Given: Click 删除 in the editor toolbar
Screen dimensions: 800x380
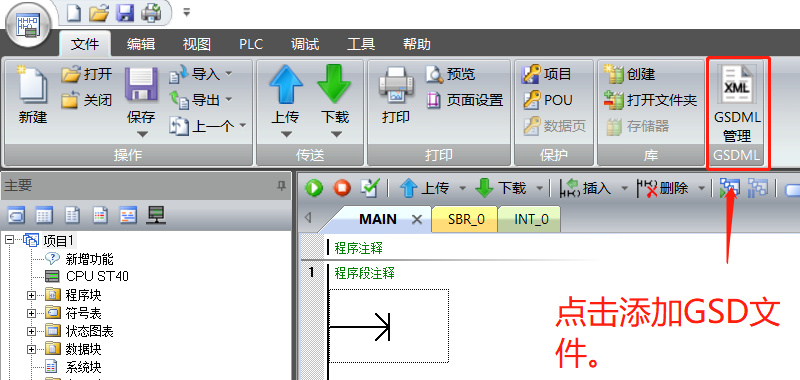Looking at the screenshot, I should 662,189.
